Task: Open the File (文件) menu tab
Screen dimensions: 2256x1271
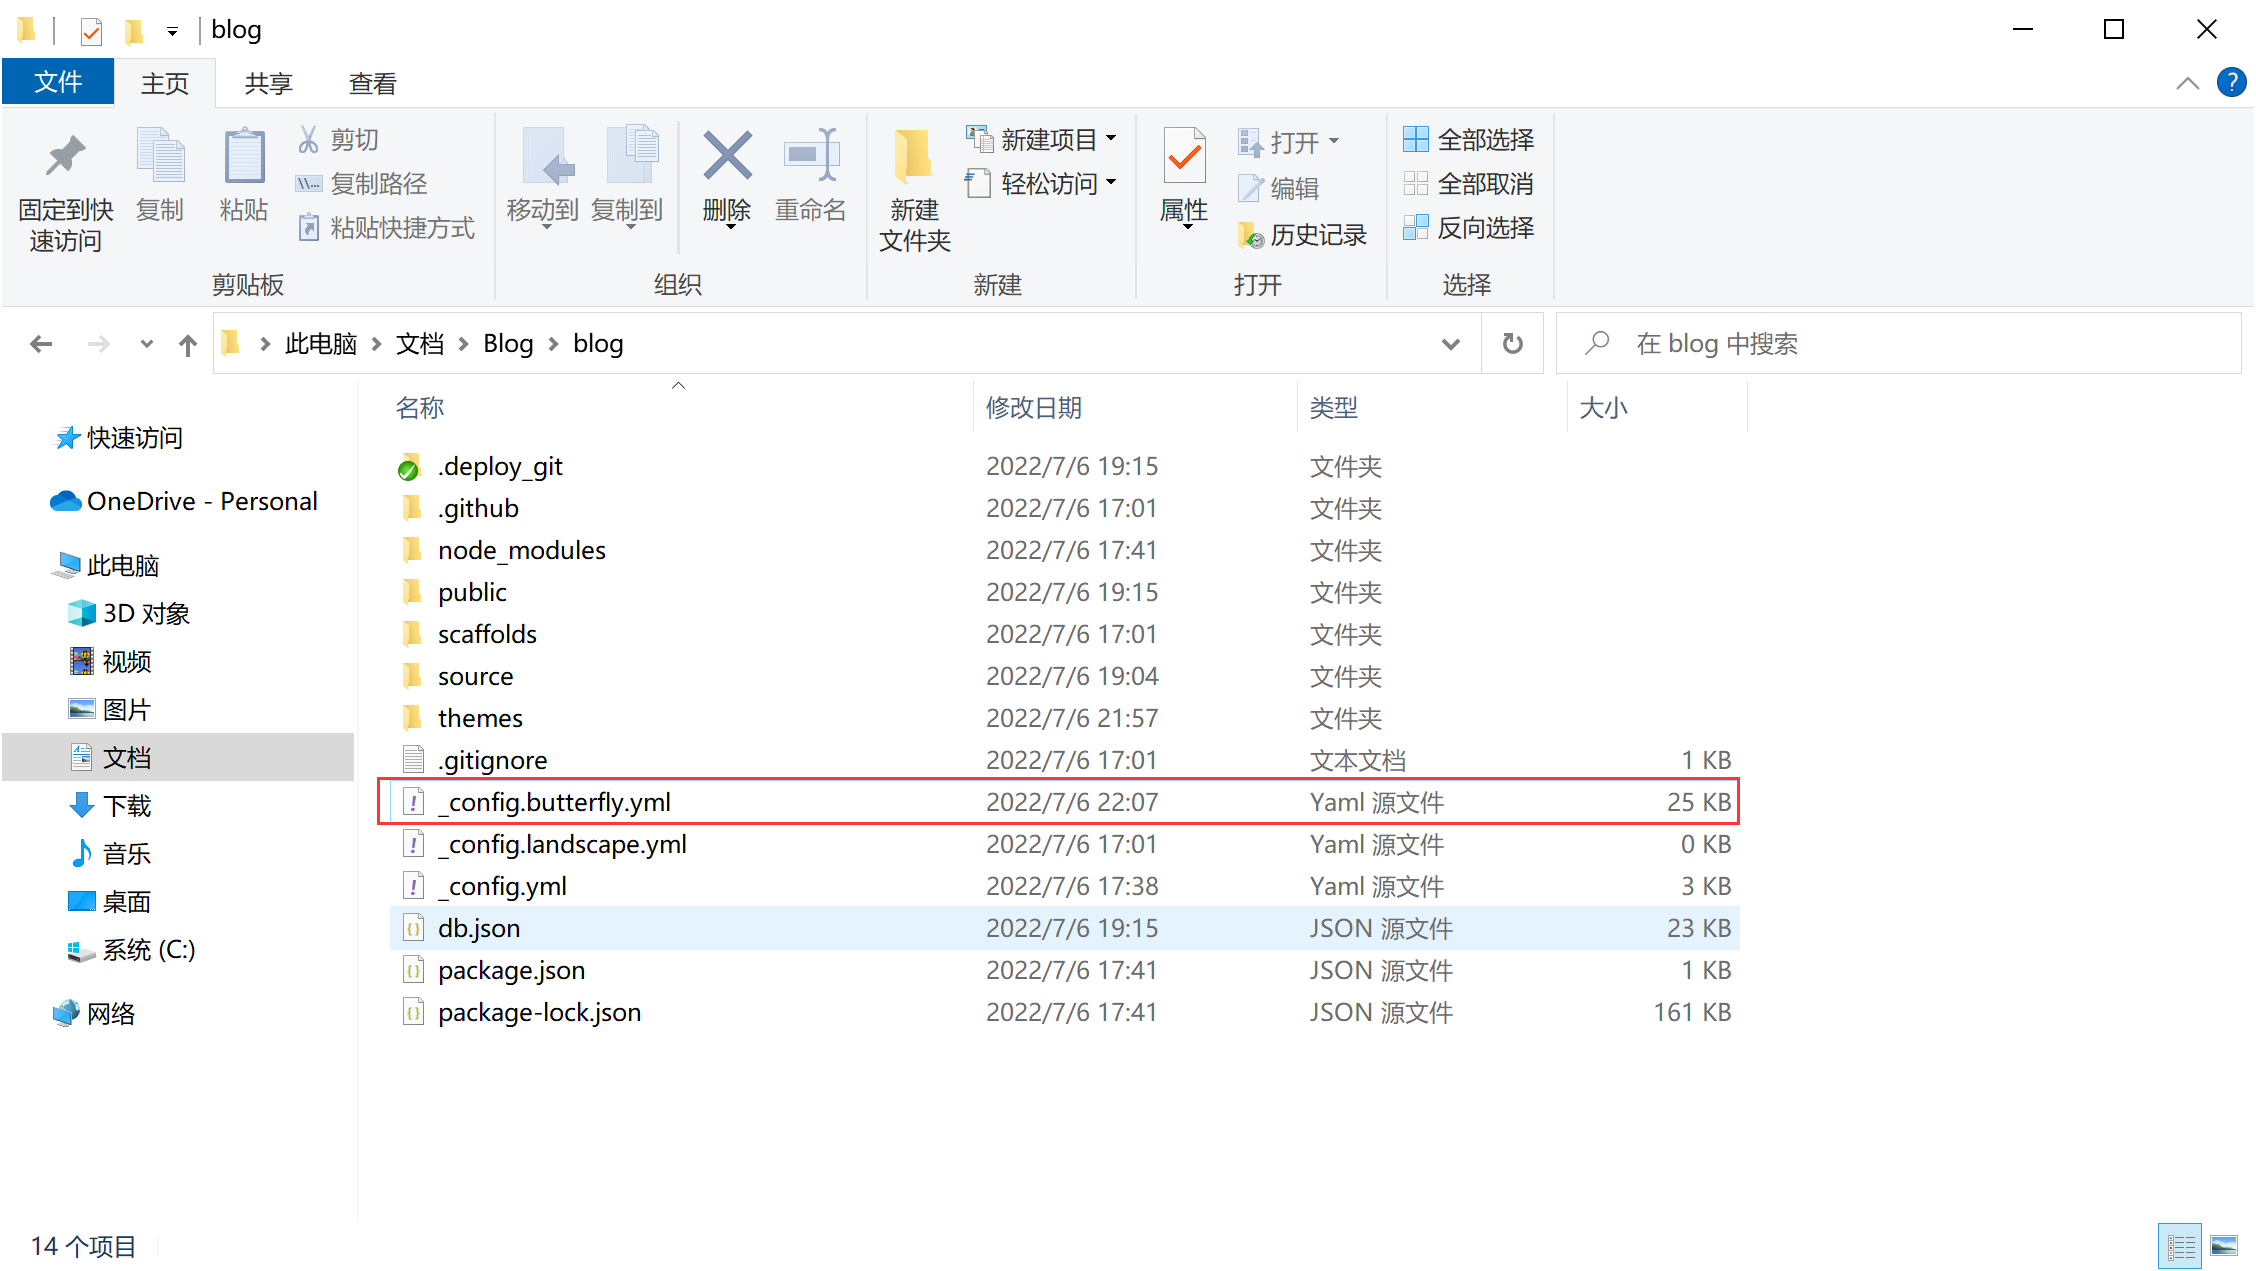Action: pos(58,82)
